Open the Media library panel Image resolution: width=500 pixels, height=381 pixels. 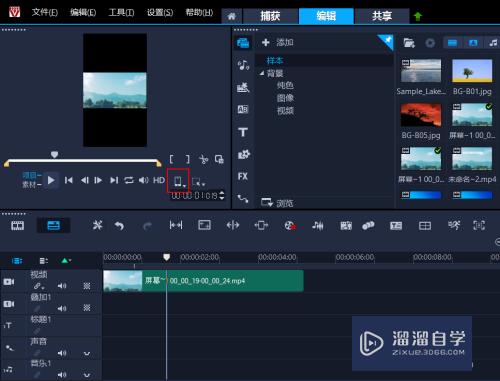pos(243,43)
